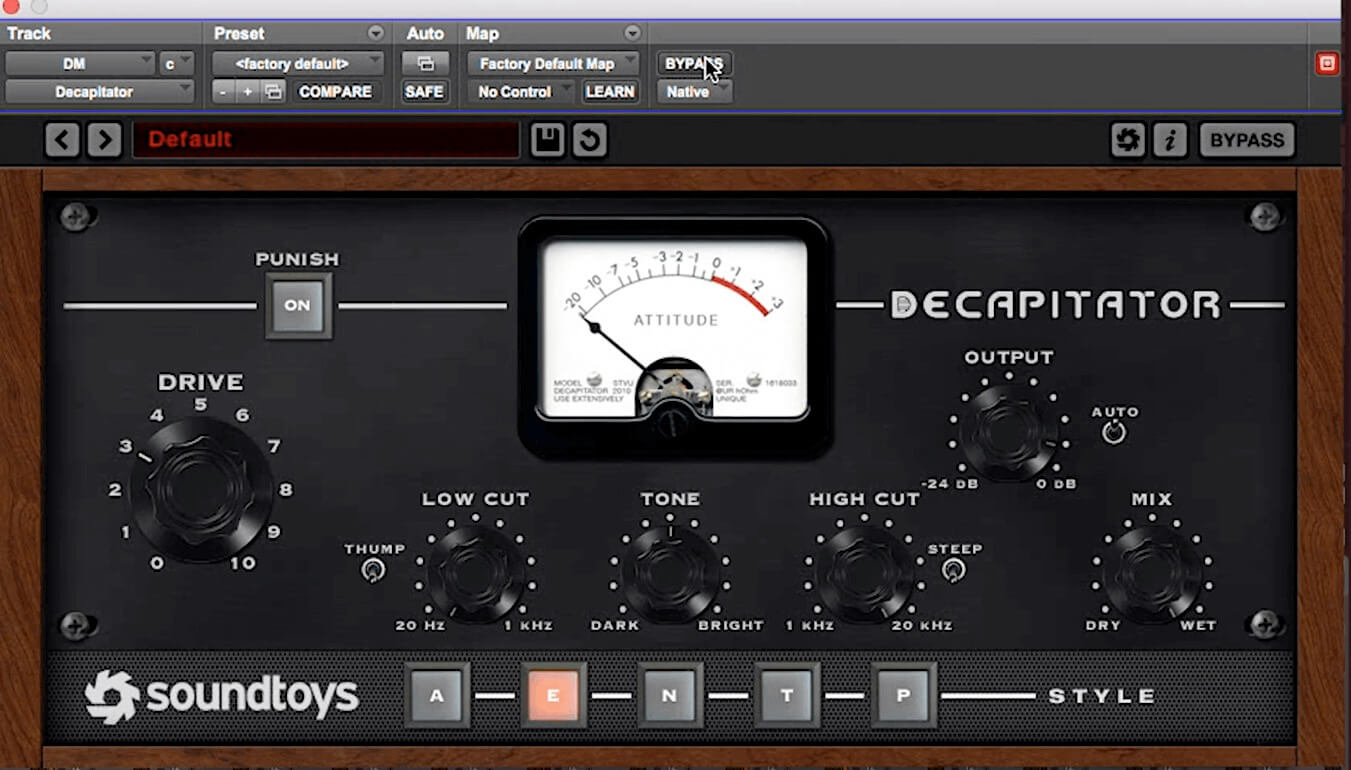Click red target icon at header right
This screenshot has width=1351, height=770.
[x=1327, y=63]
